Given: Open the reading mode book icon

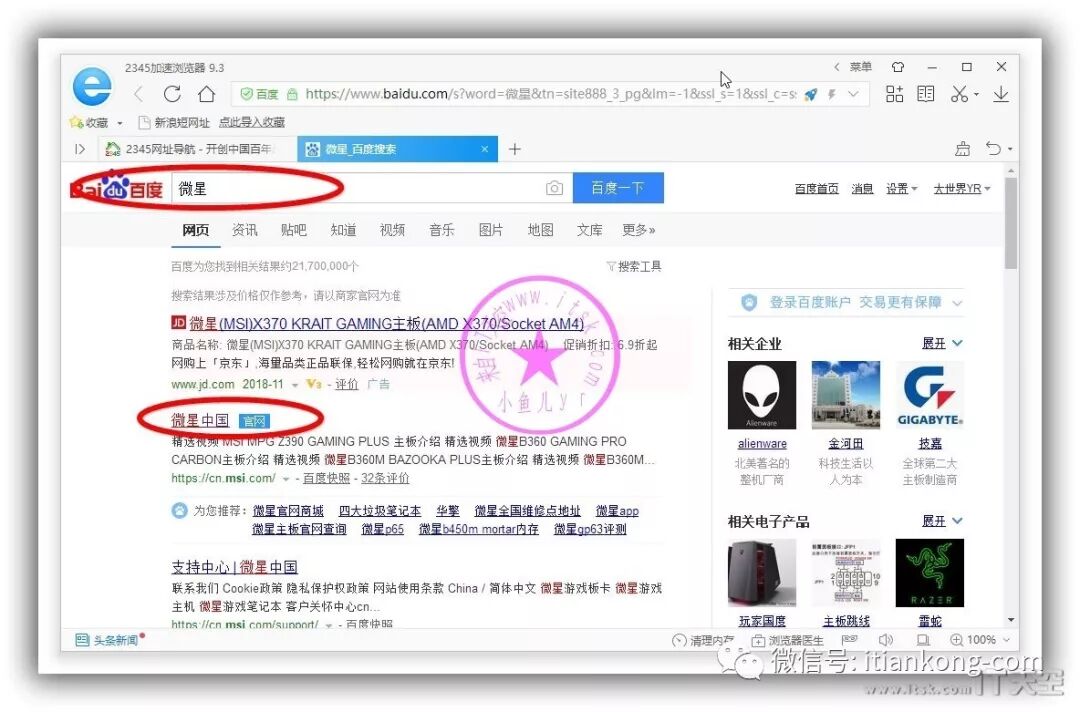Looking at the screenshot, I should [926, 94].
